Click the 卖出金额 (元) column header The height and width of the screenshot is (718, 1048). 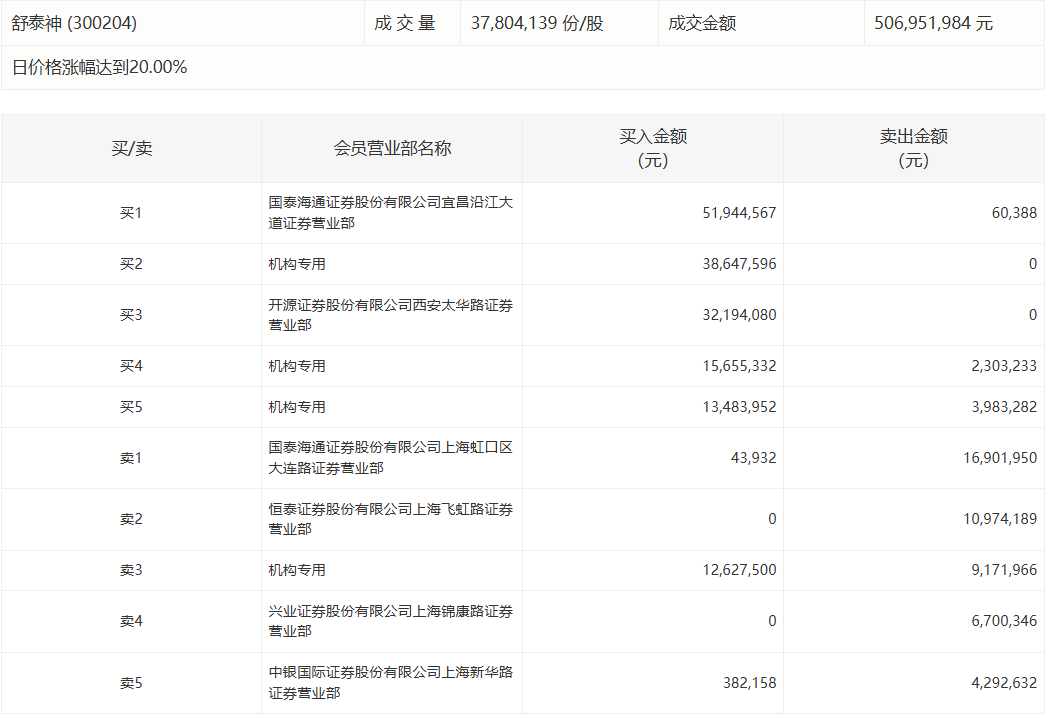[913, 148]
